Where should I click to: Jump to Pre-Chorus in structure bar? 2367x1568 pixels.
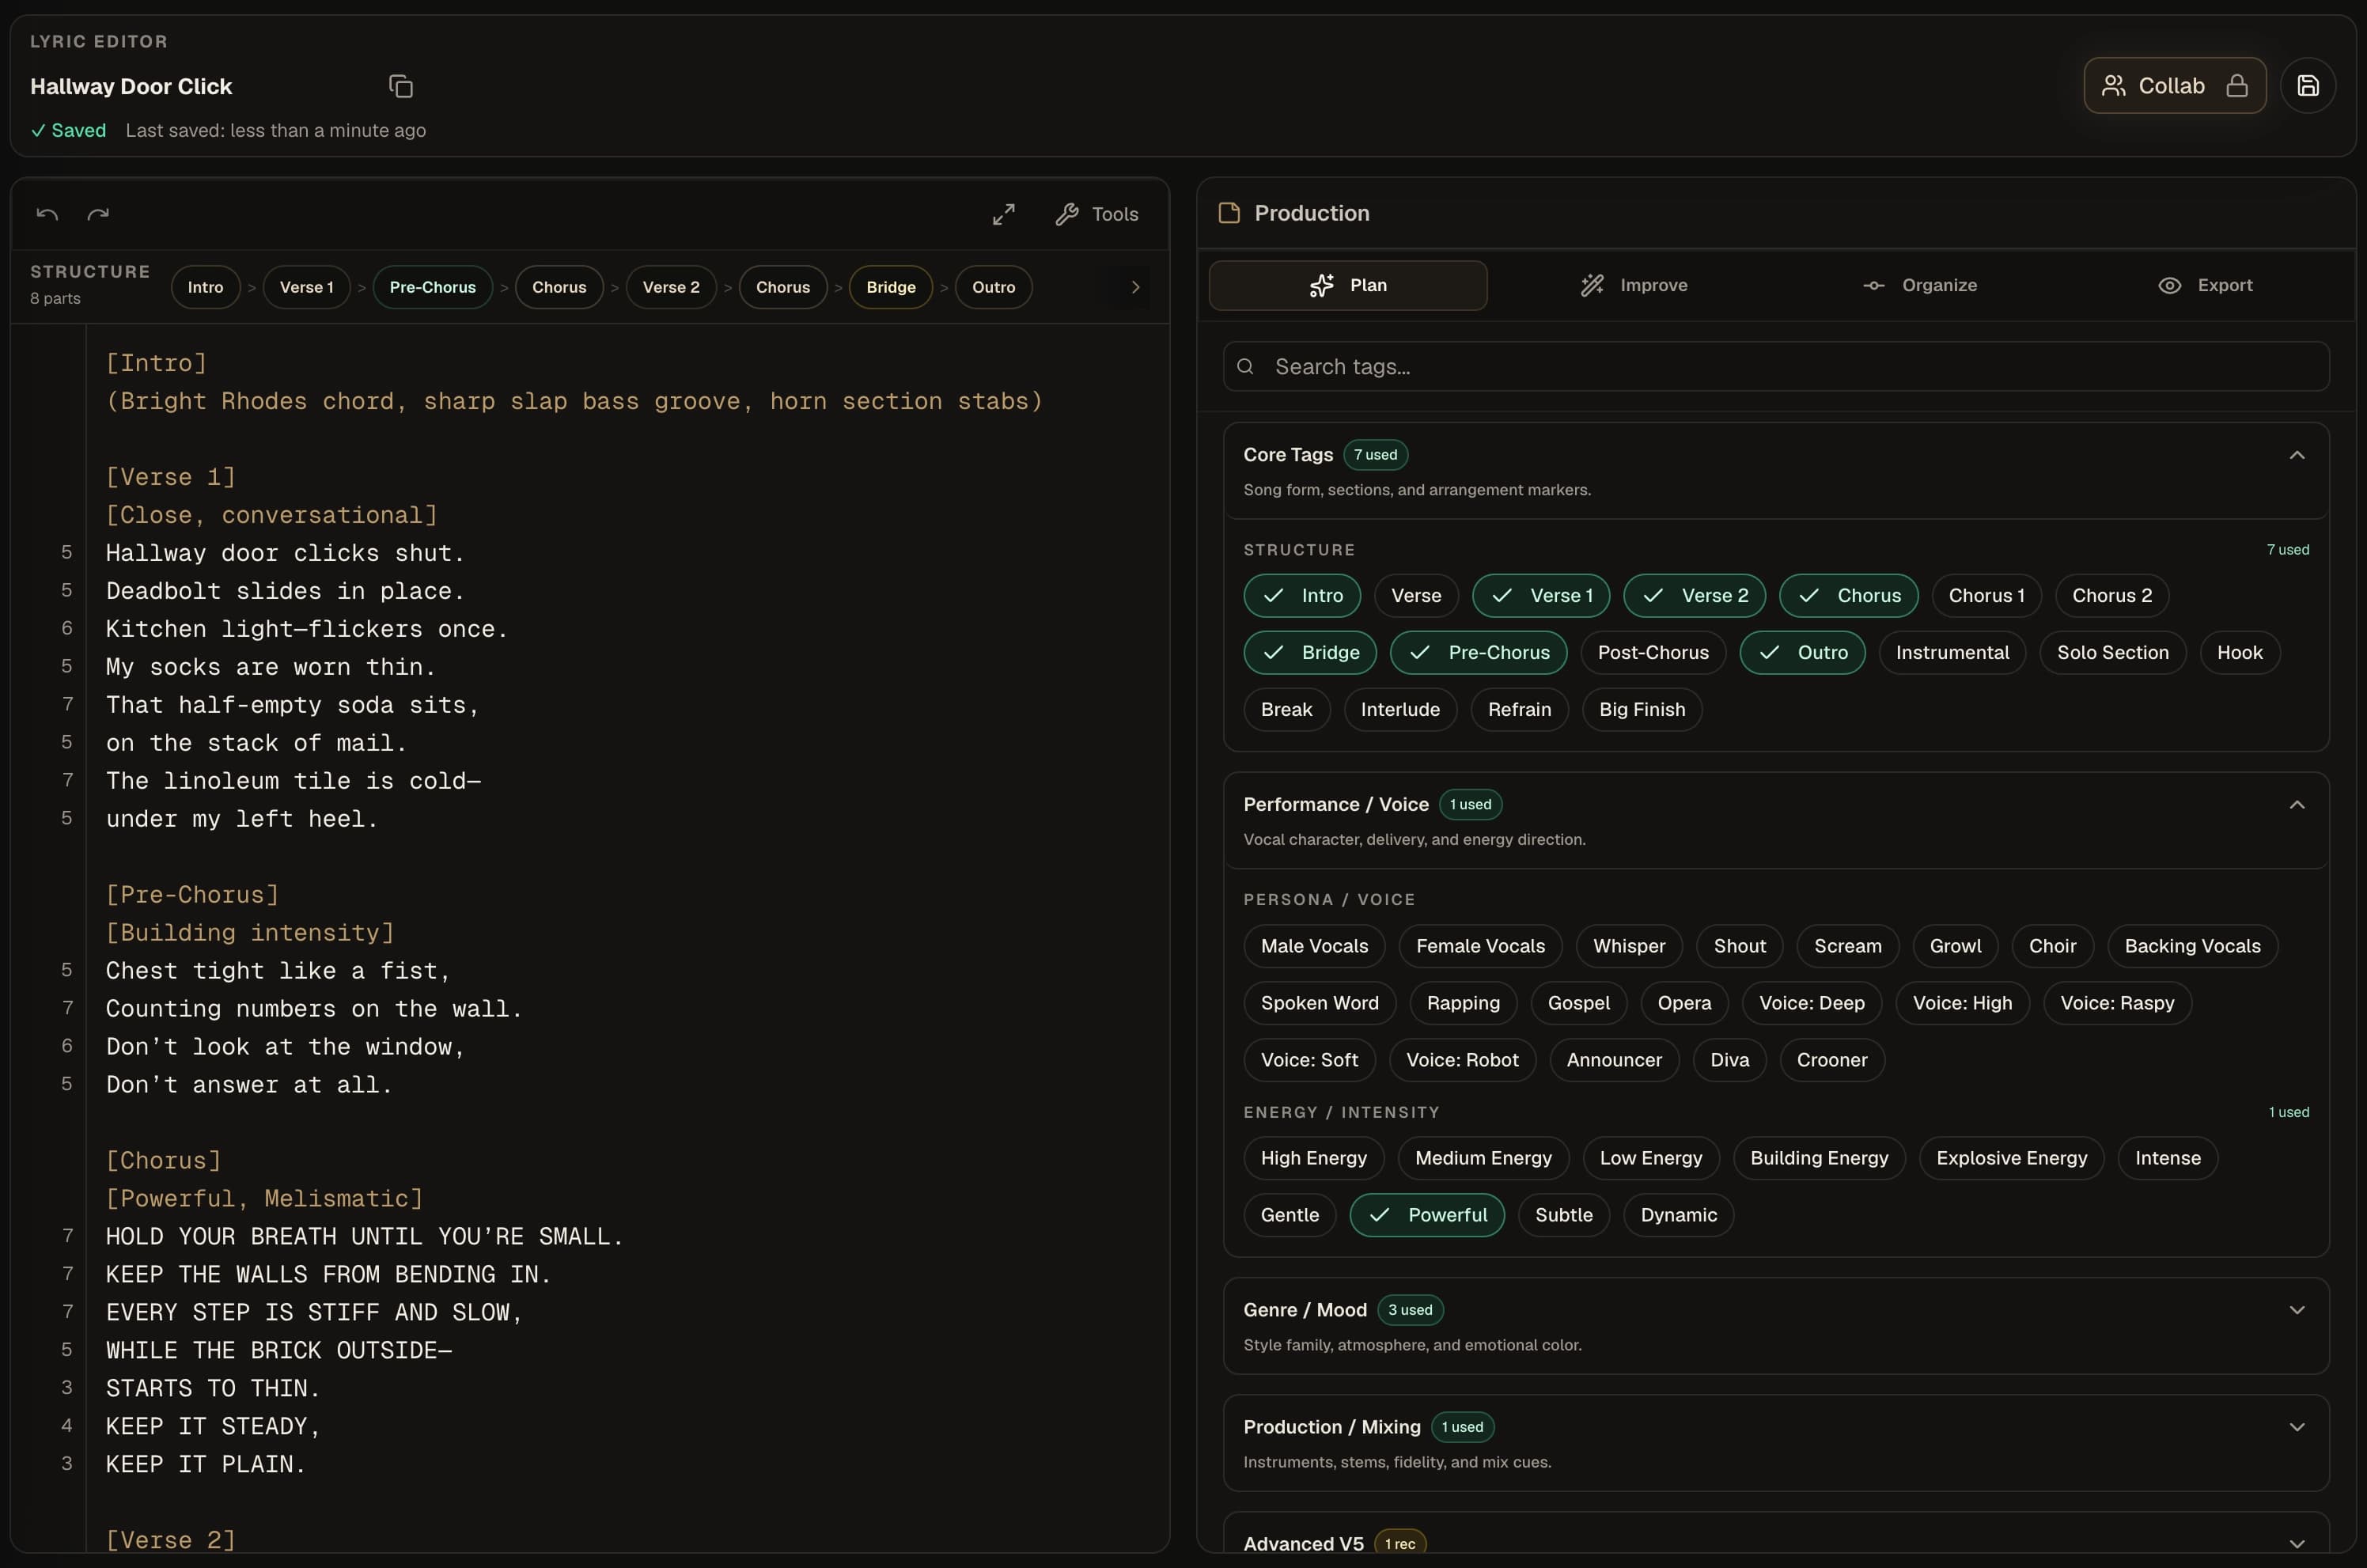pyautogui.click(x=432, y=287)
